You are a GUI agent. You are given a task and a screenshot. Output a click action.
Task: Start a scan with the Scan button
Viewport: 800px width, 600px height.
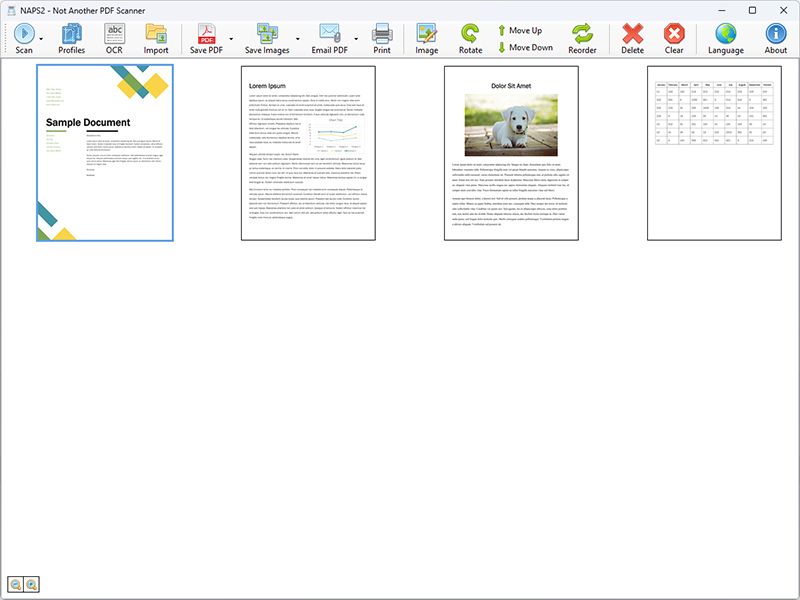[24, 39]
